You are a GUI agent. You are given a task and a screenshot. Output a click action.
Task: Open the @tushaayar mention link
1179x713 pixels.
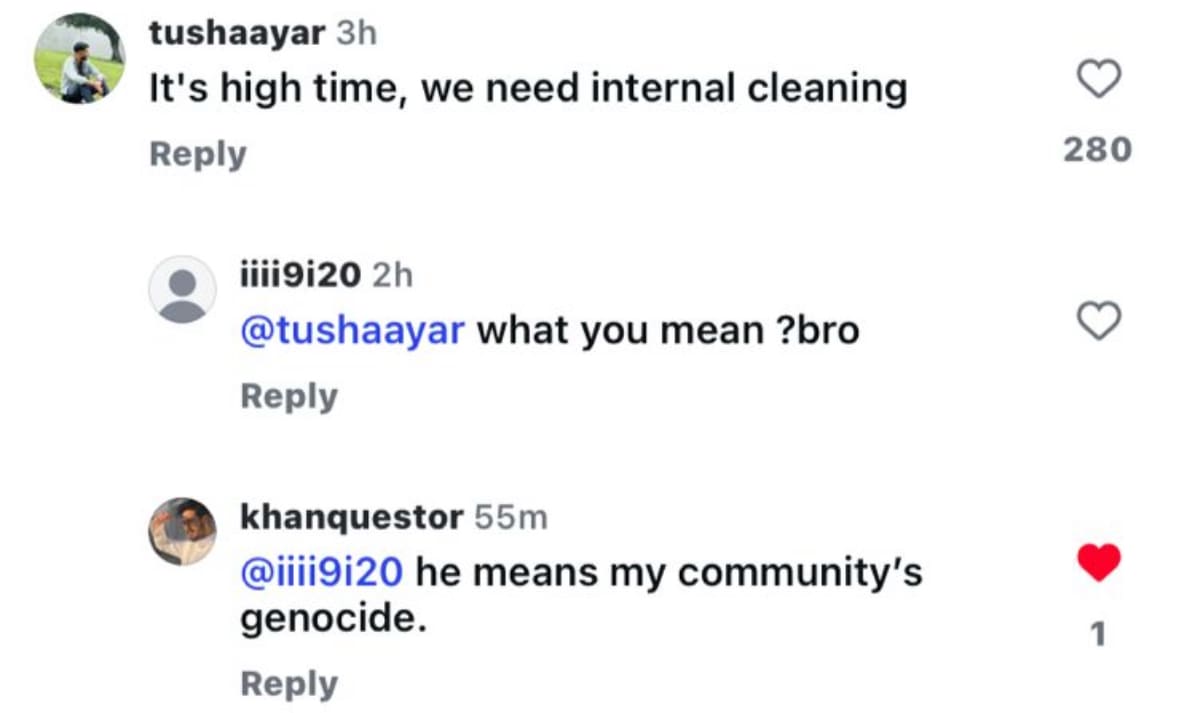tap(353, 330)
